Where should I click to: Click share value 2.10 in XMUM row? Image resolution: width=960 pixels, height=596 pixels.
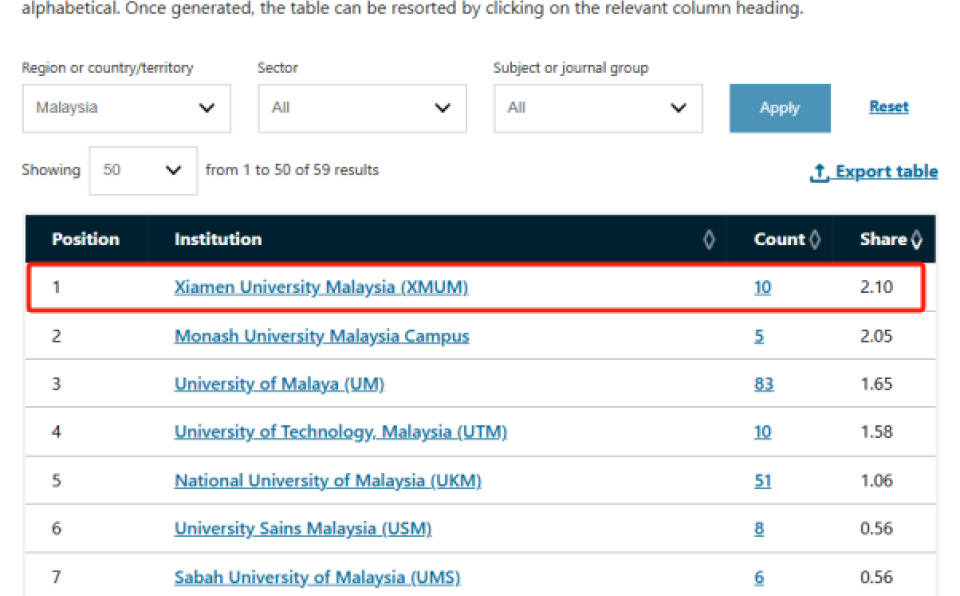tap(876, 287)
